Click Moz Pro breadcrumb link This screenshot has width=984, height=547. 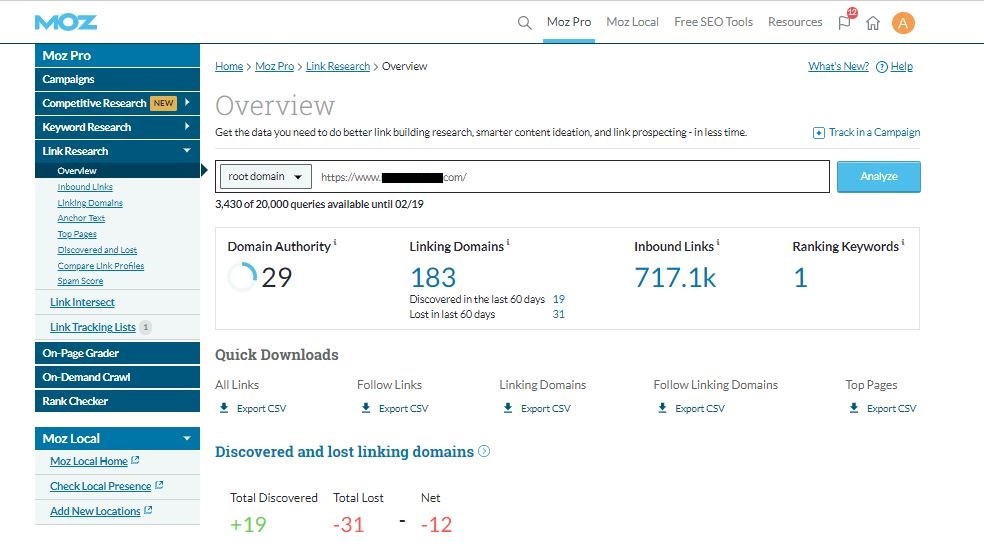click(x=274, y=66)
